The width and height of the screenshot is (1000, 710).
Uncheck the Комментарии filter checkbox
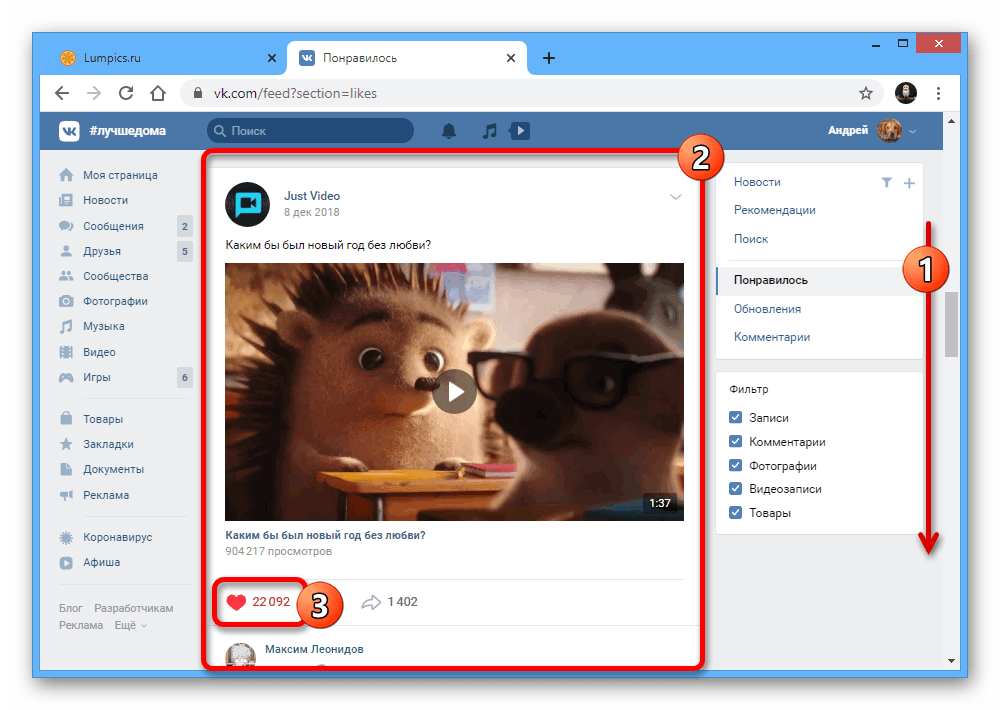coord(735,441)
